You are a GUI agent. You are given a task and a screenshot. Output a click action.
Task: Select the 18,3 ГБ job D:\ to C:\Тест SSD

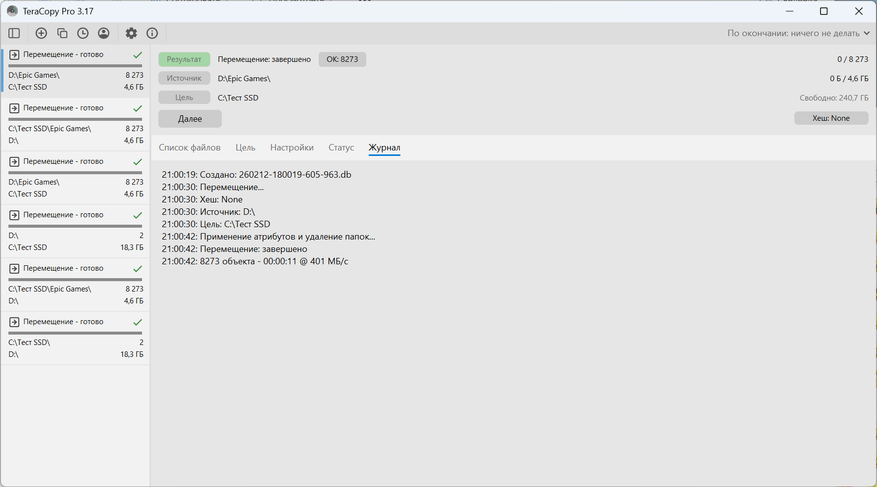[x=76, y=231]
